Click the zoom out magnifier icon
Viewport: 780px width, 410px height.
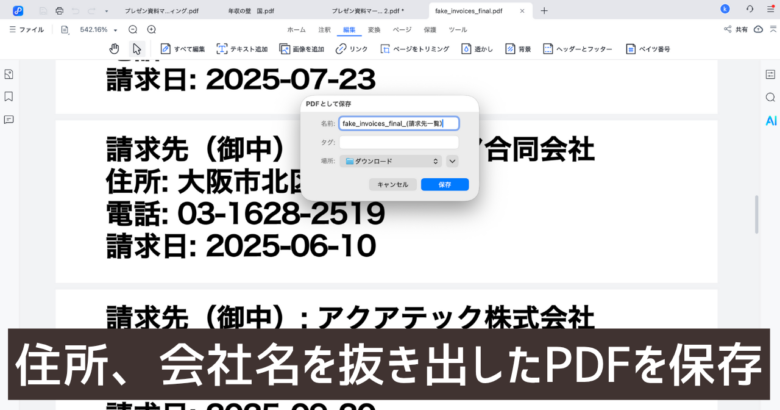(x=133, y=30)
